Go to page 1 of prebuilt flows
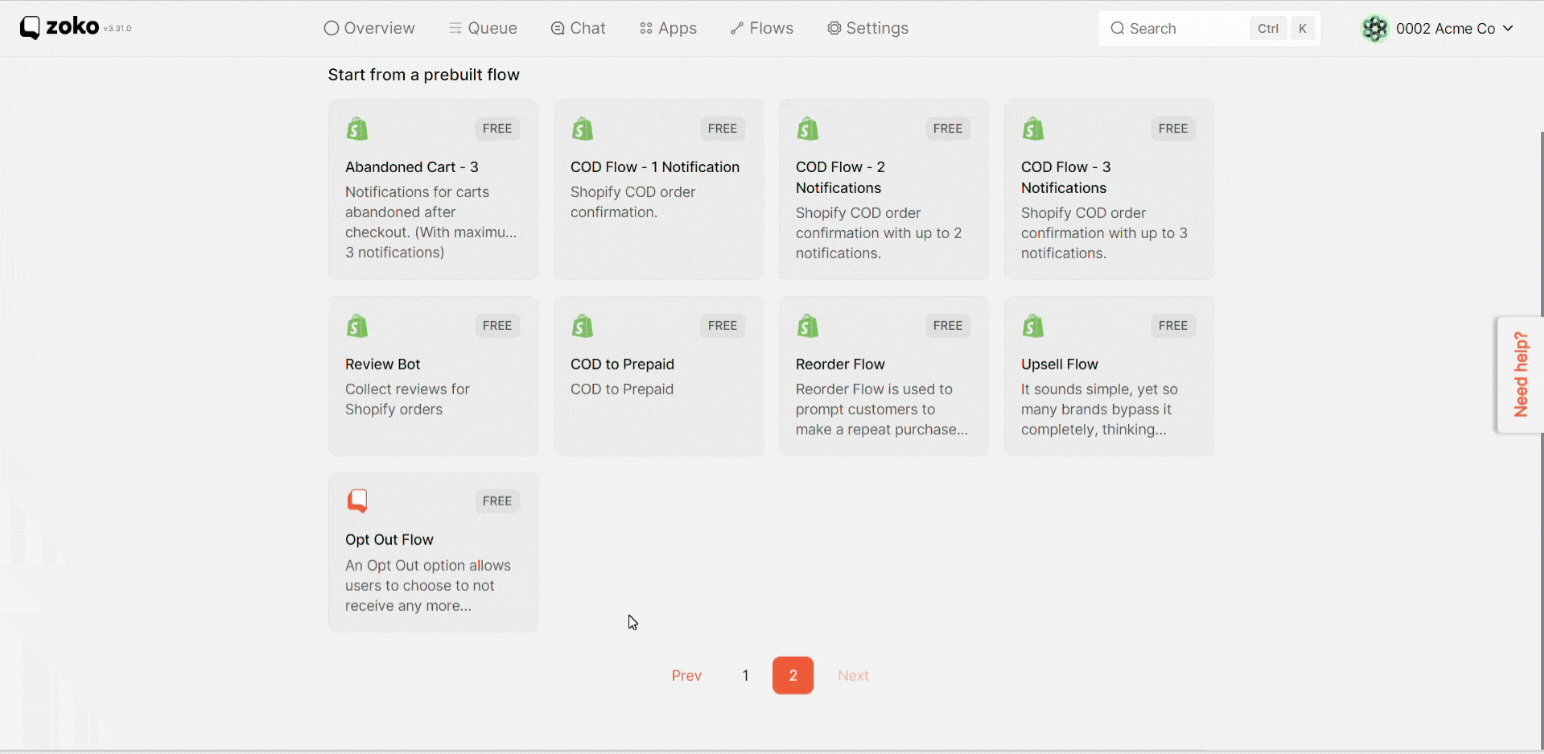The width and height of the screenshot is (1544, 754). [x=745, y=676]
